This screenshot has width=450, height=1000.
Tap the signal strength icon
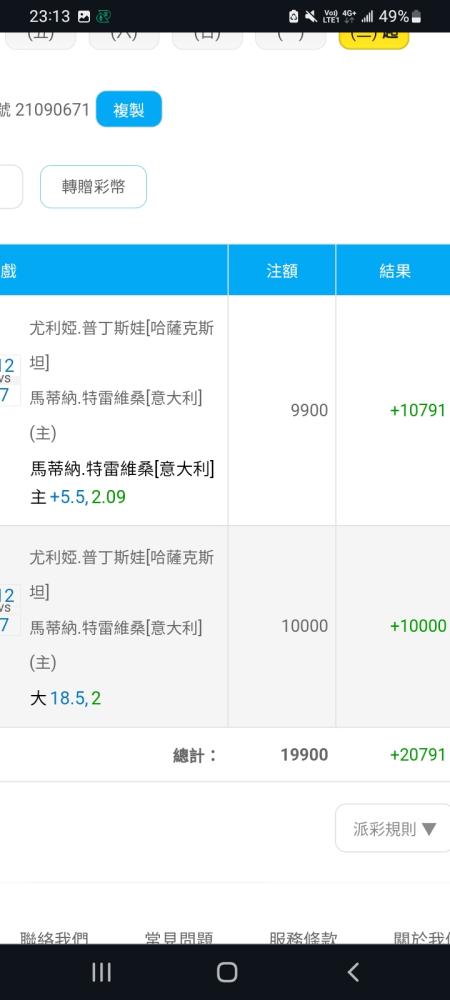(367, 17)
